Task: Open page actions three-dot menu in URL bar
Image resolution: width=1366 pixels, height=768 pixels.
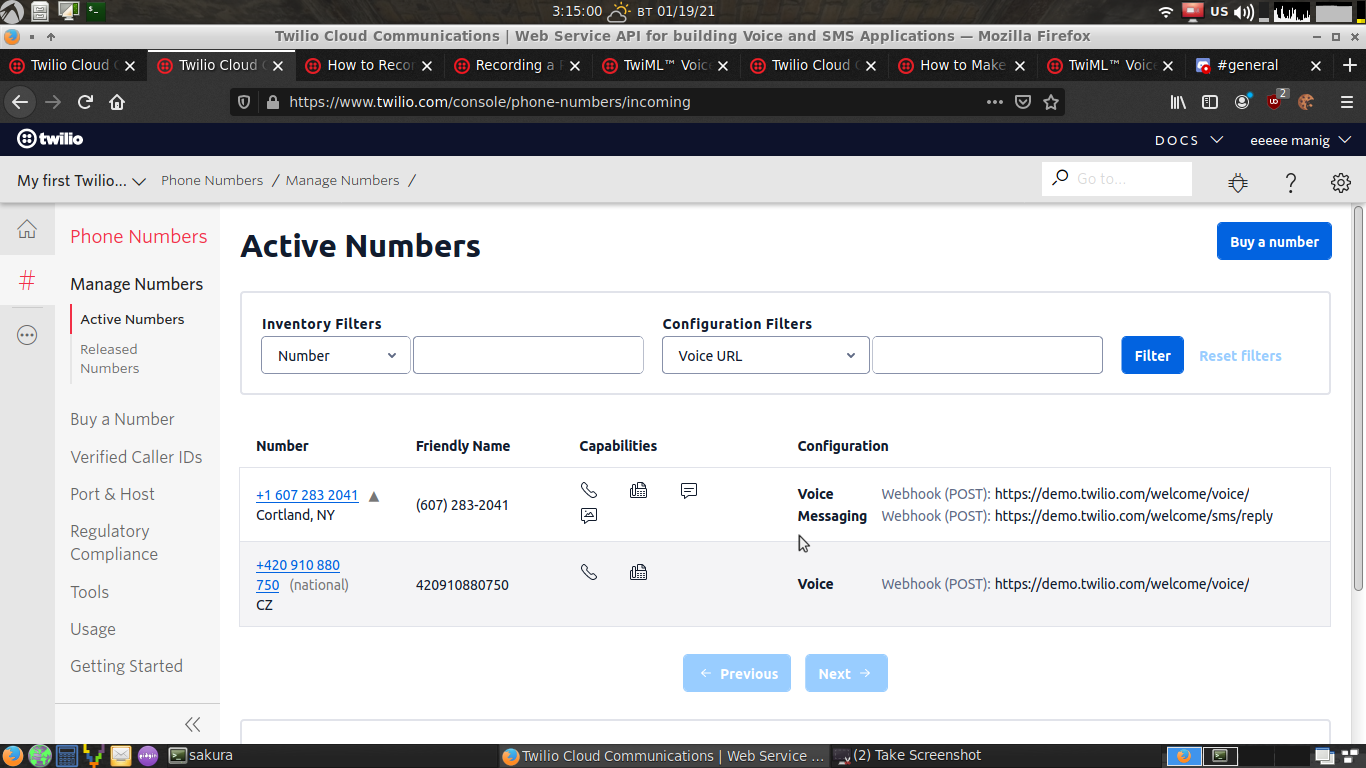Action: (994, 102)
